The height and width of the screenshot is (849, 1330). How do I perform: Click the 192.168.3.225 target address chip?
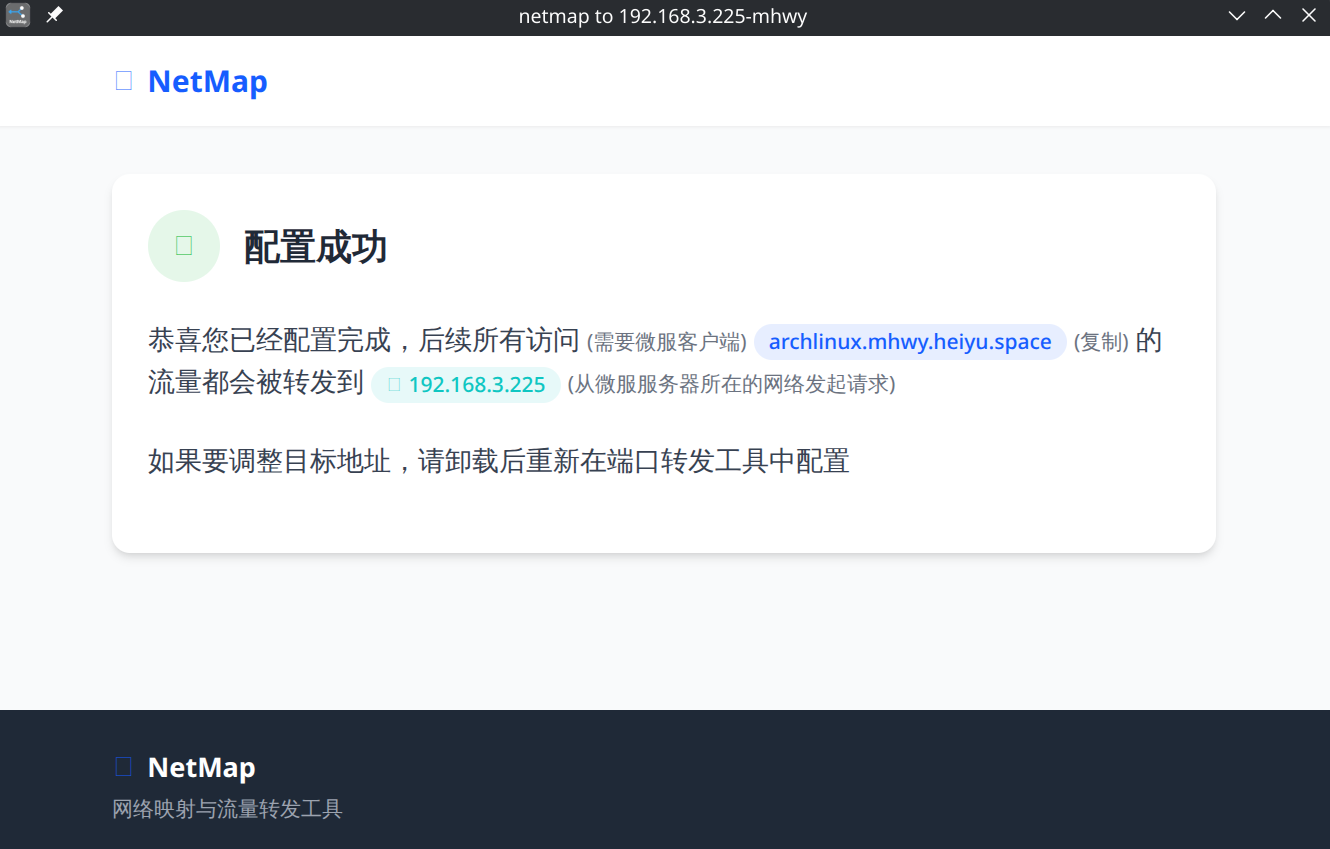pyautogui.click(x=465, y=384)
